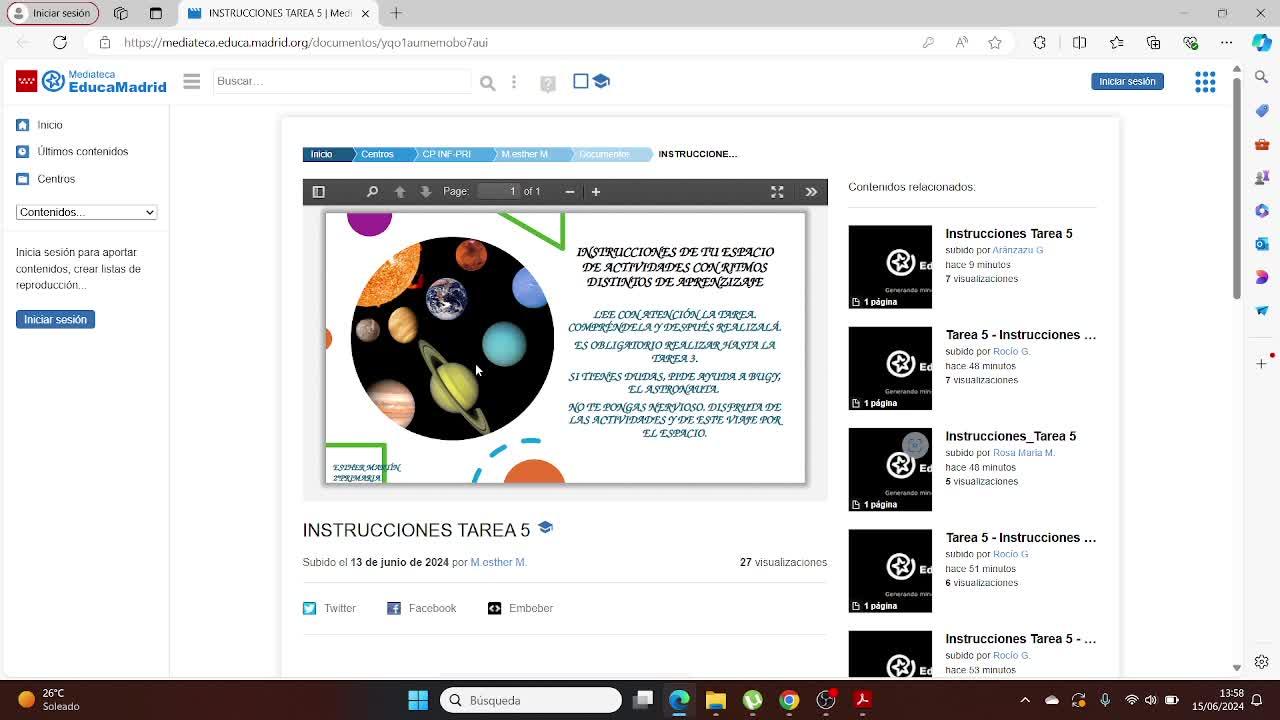Screen dimensions: 1280x720
Task: Refresh the browser page
Action: (60, 43)
